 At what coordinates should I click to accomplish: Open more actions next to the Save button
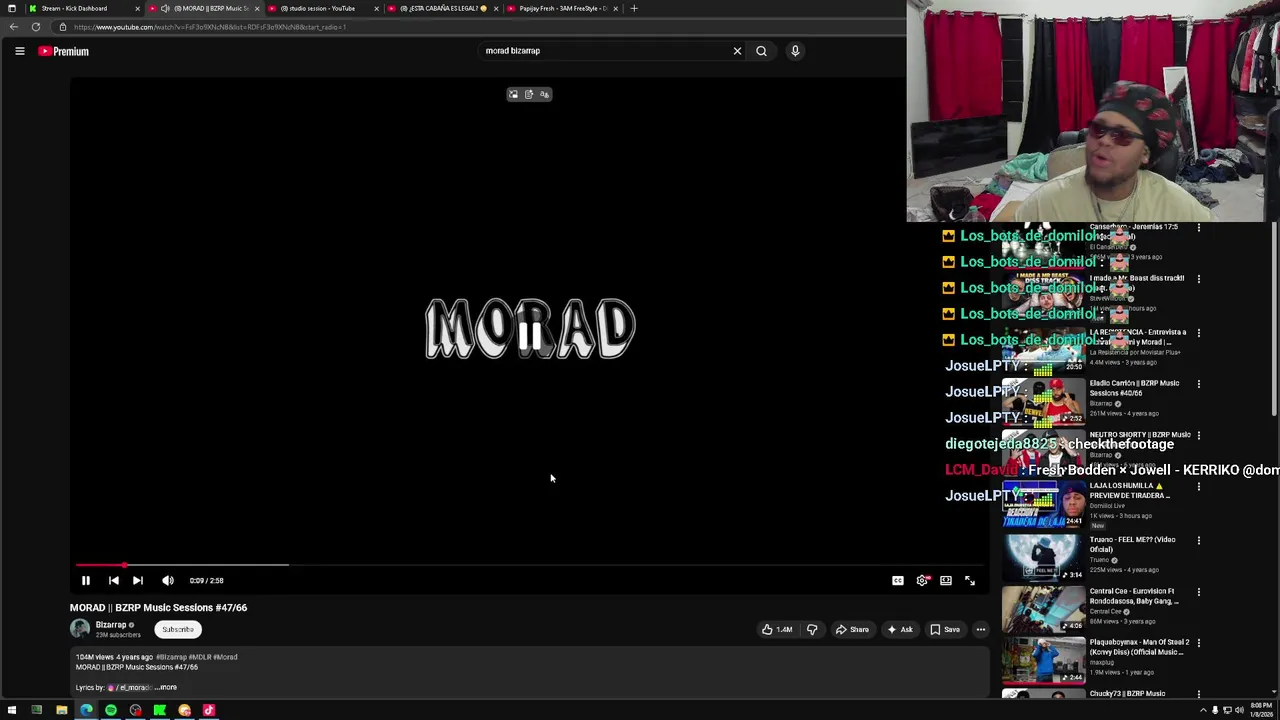pyautogui.click(x=981, y=629)
